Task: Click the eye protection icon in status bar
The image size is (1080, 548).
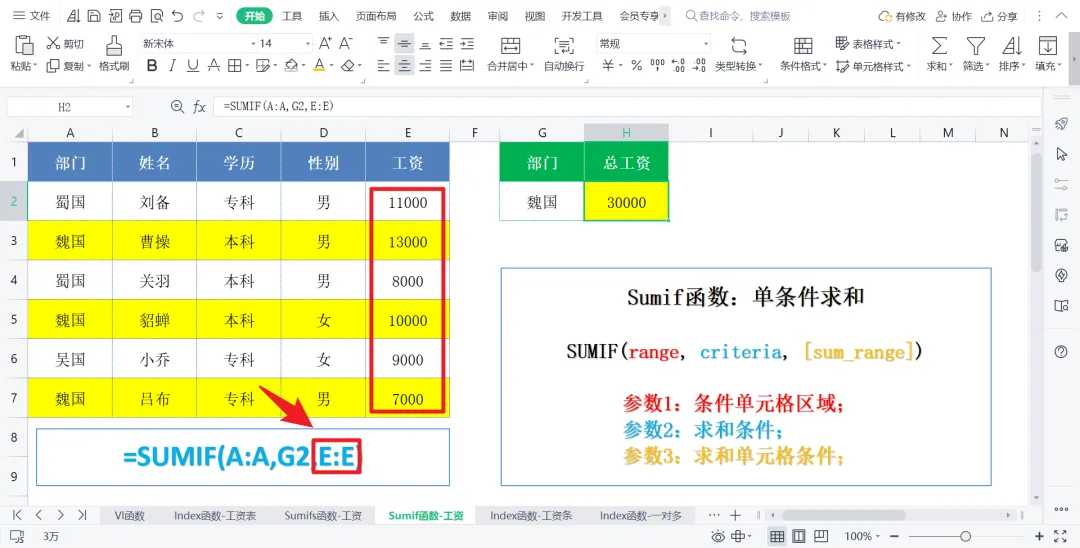Action: [x=718, y=536]
